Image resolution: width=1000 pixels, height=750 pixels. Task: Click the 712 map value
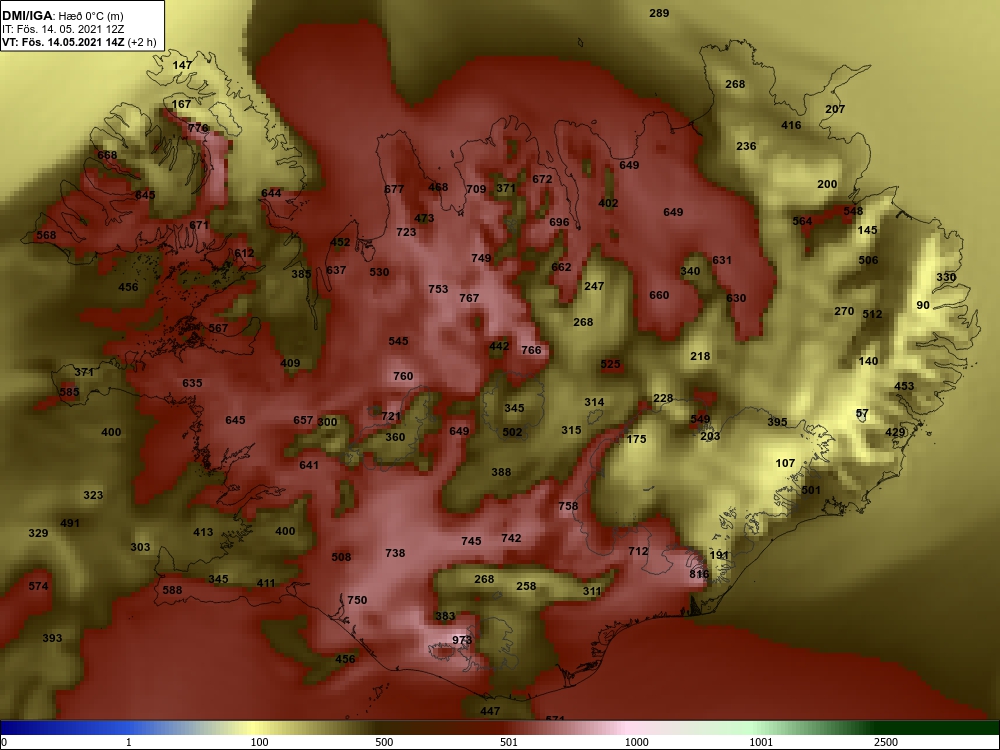click(x=638, y=551)
